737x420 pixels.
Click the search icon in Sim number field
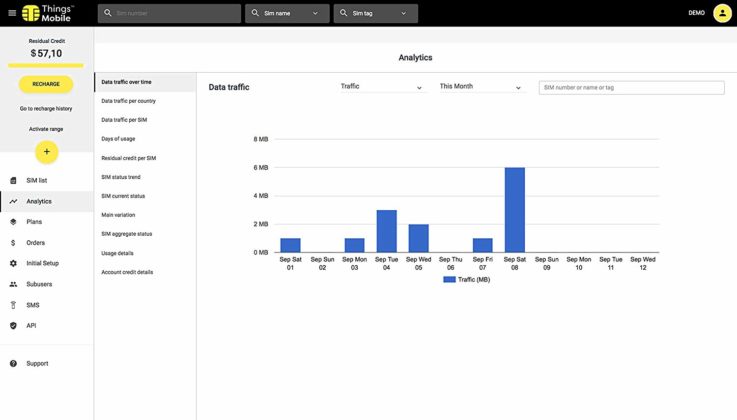coord(108,13)
